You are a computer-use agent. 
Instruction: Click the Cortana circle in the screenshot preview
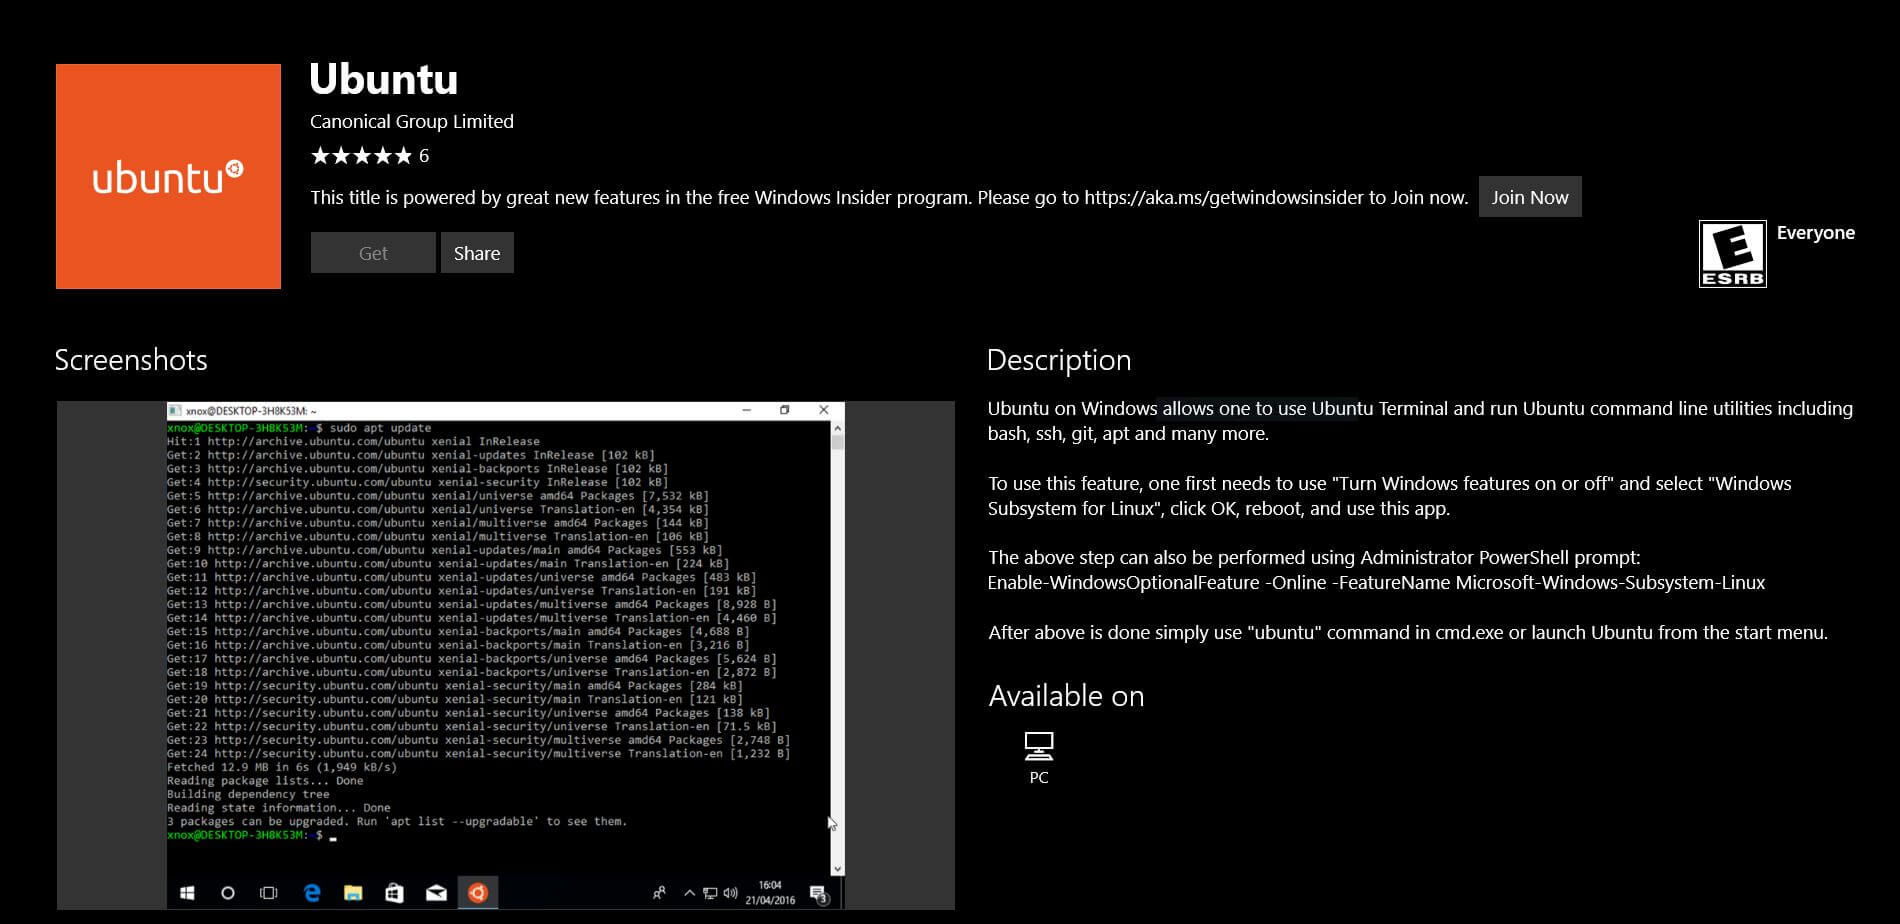click(228, 893)
